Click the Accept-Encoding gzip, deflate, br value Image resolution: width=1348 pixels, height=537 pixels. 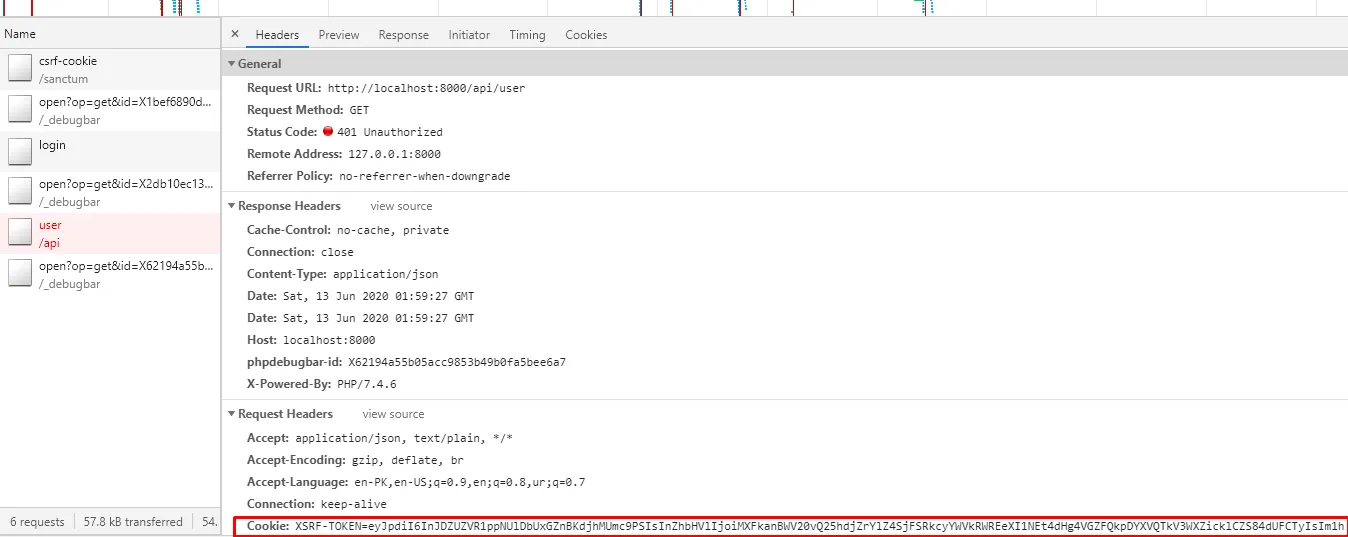tap(407, 460)
